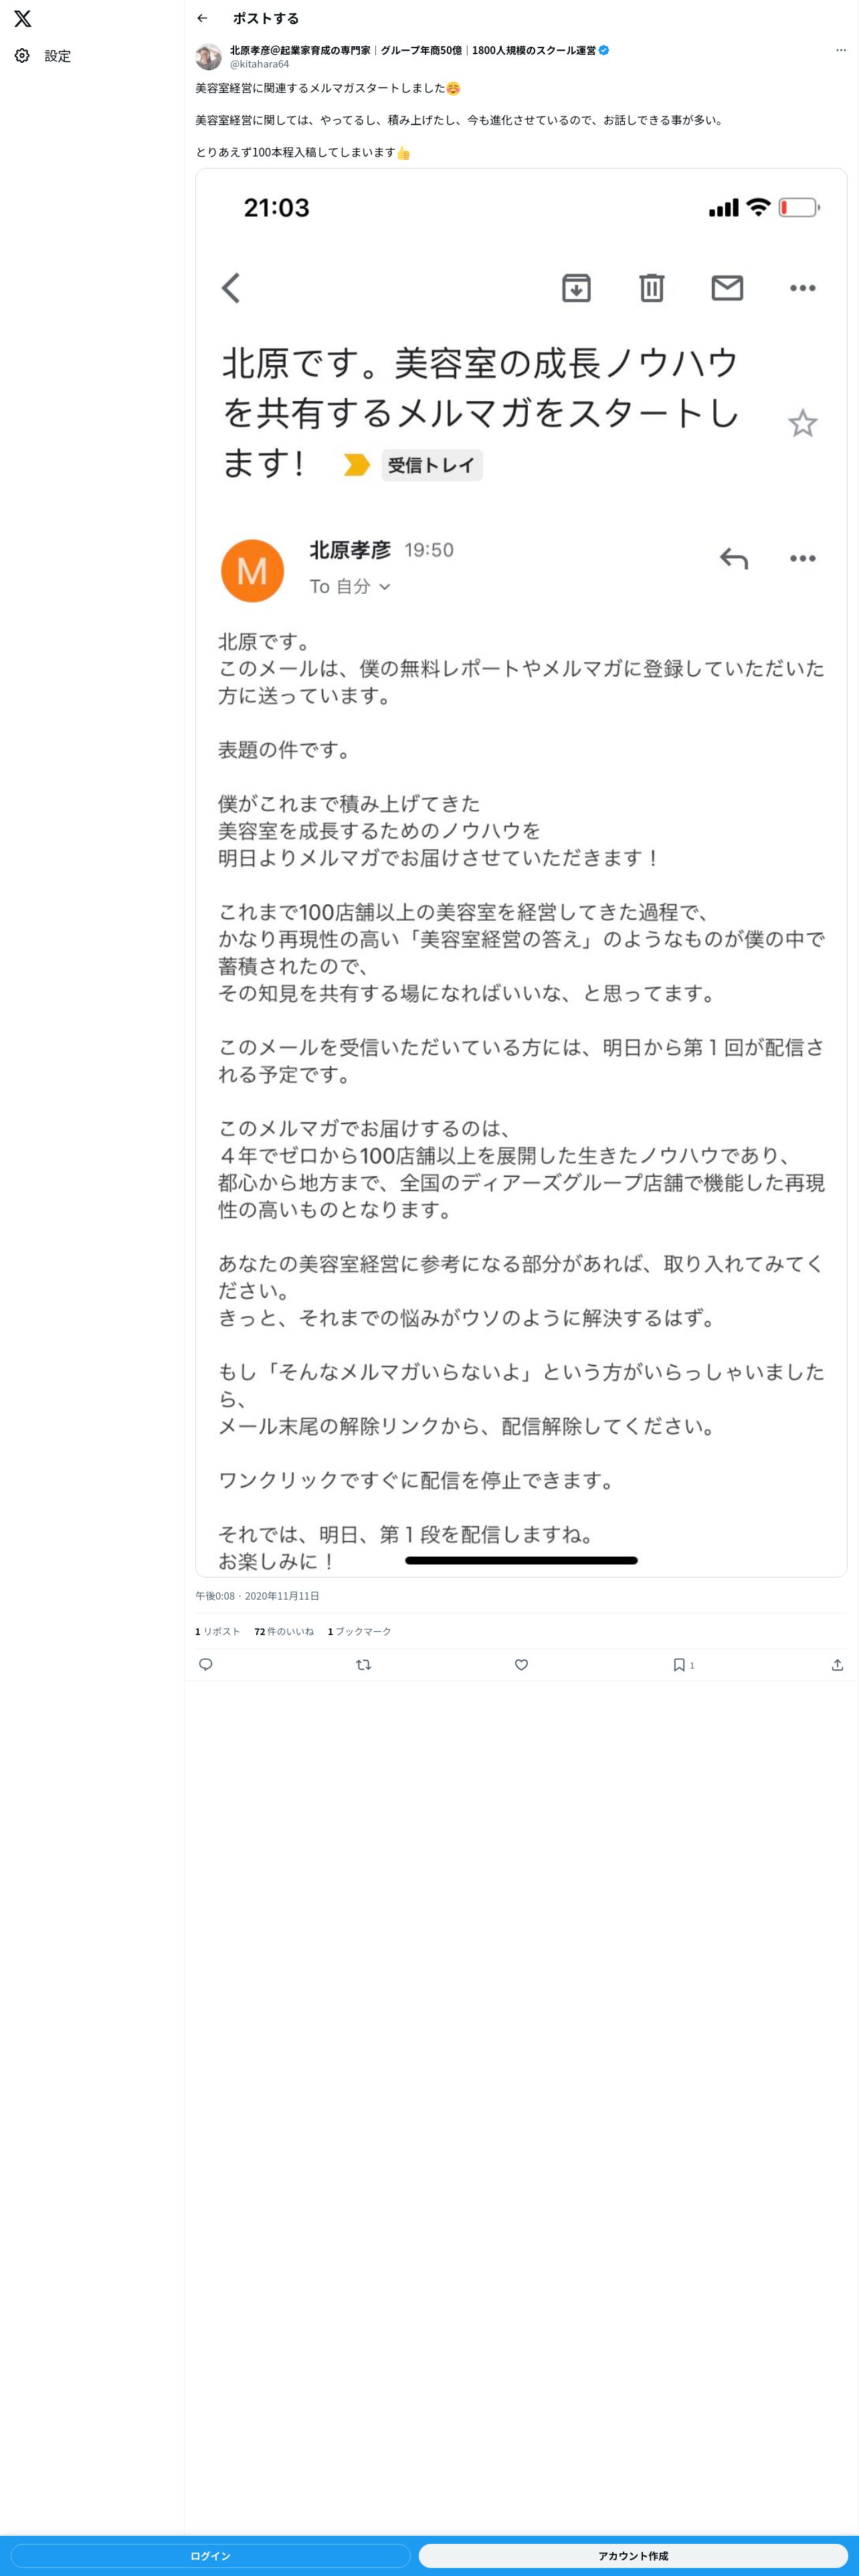Open the @kitahara64 handle link
This screenshot has height=2576, width=859.
(260, 64)
